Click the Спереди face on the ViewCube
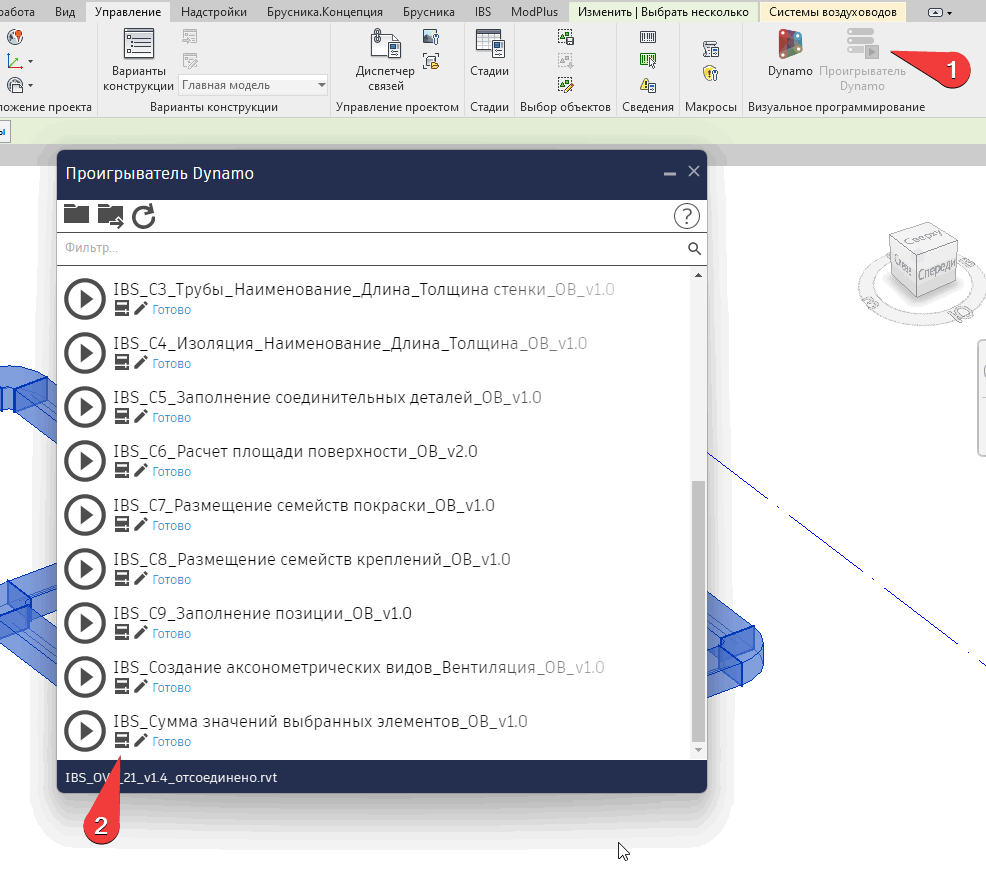This screenshot has width=986, height=870. point(936,271)
